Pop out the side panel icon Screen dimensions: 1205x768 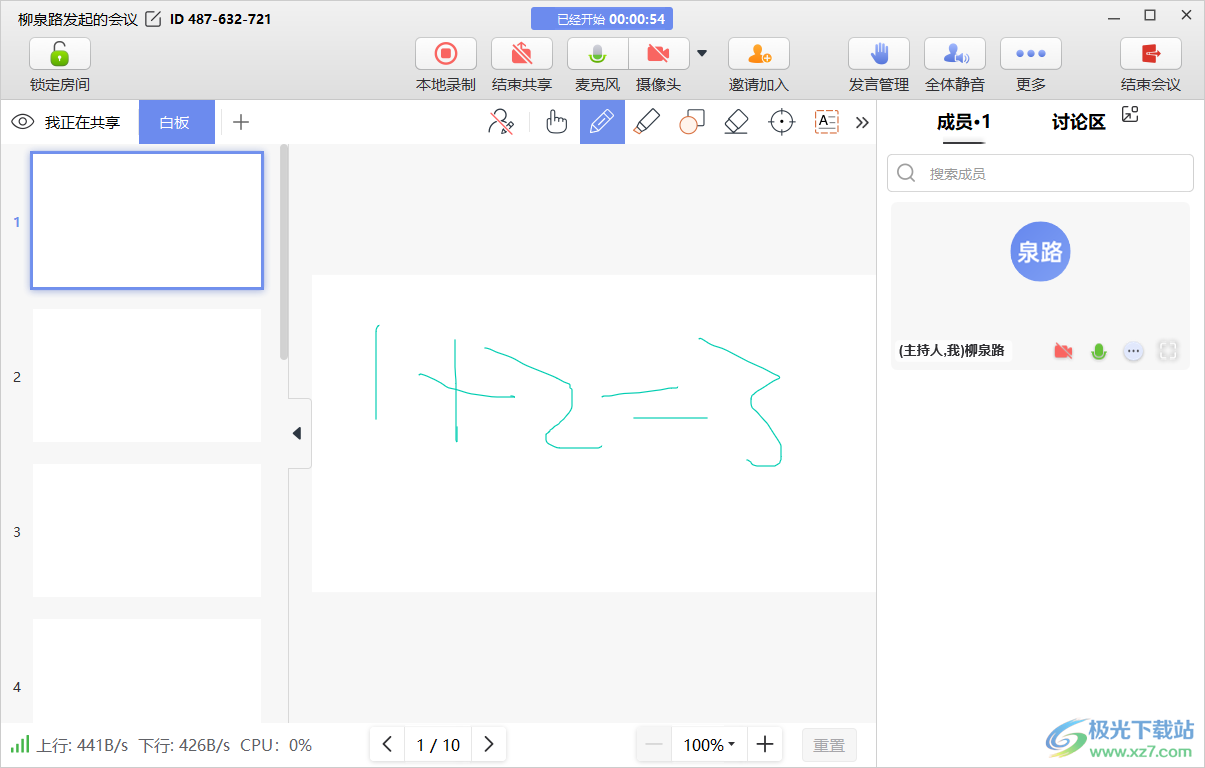click(x=1130, y=114)
